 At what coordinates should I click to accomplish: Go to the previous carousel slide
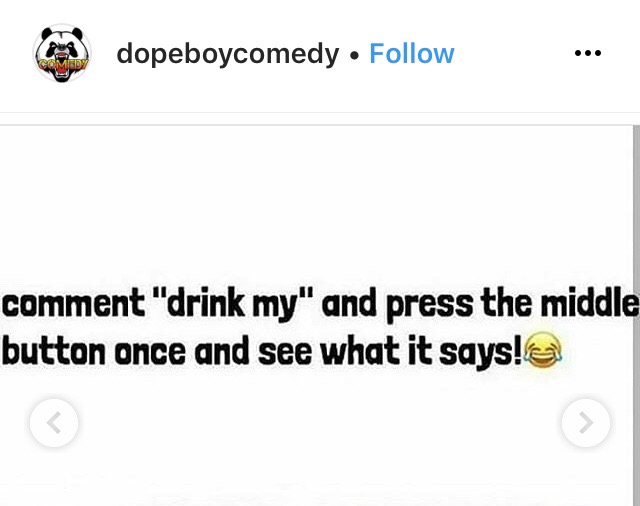click(54, 423)
